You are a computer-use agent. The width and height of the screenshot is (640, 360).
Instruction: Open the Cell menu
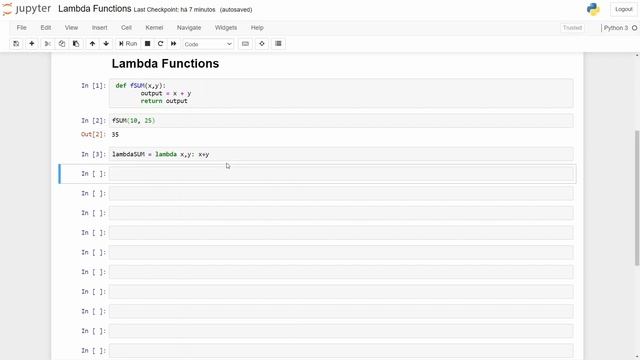tap(126, 28)
